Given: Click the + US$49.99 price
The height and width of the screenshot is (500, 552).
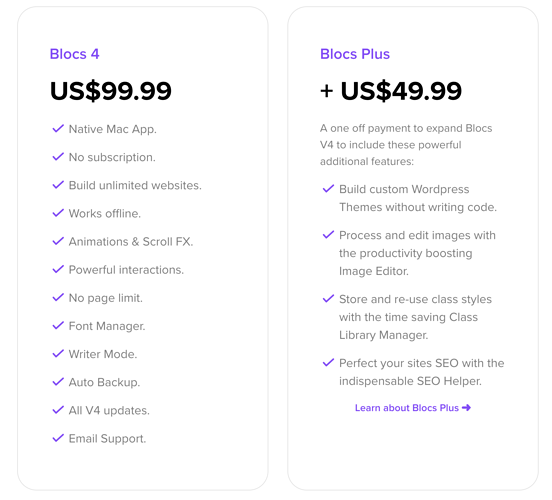Looking at the screenshot, I should pos(391,91).
